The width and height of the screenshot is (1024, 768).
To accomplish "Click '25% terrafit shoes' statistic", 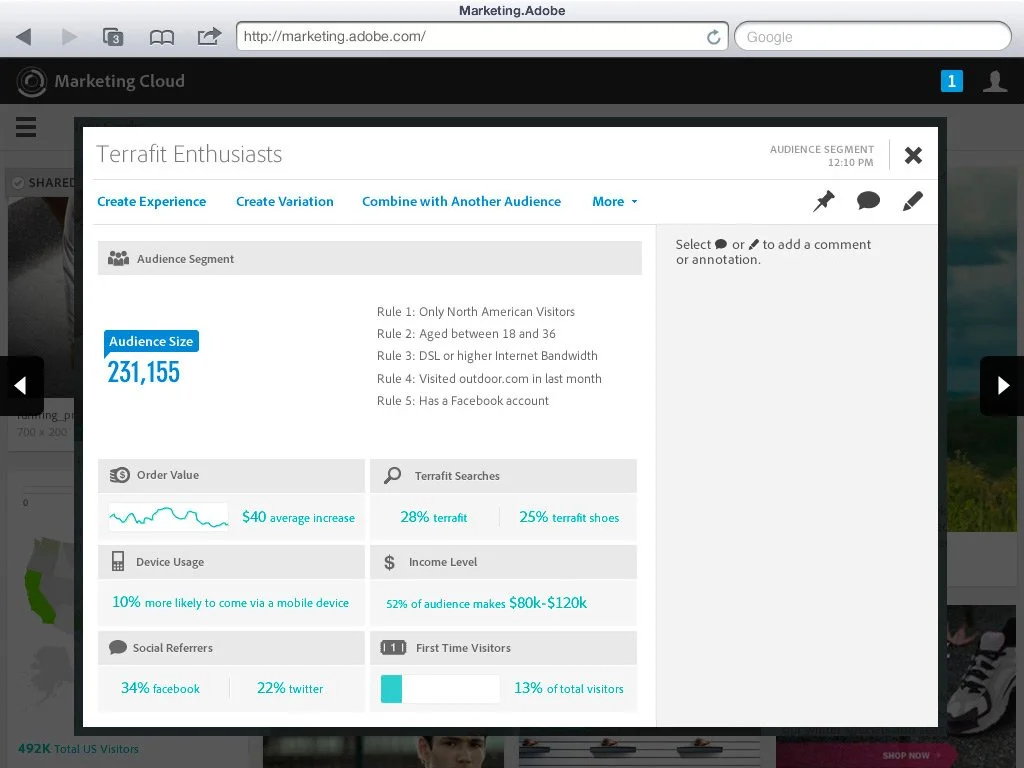I will (569, 517).
